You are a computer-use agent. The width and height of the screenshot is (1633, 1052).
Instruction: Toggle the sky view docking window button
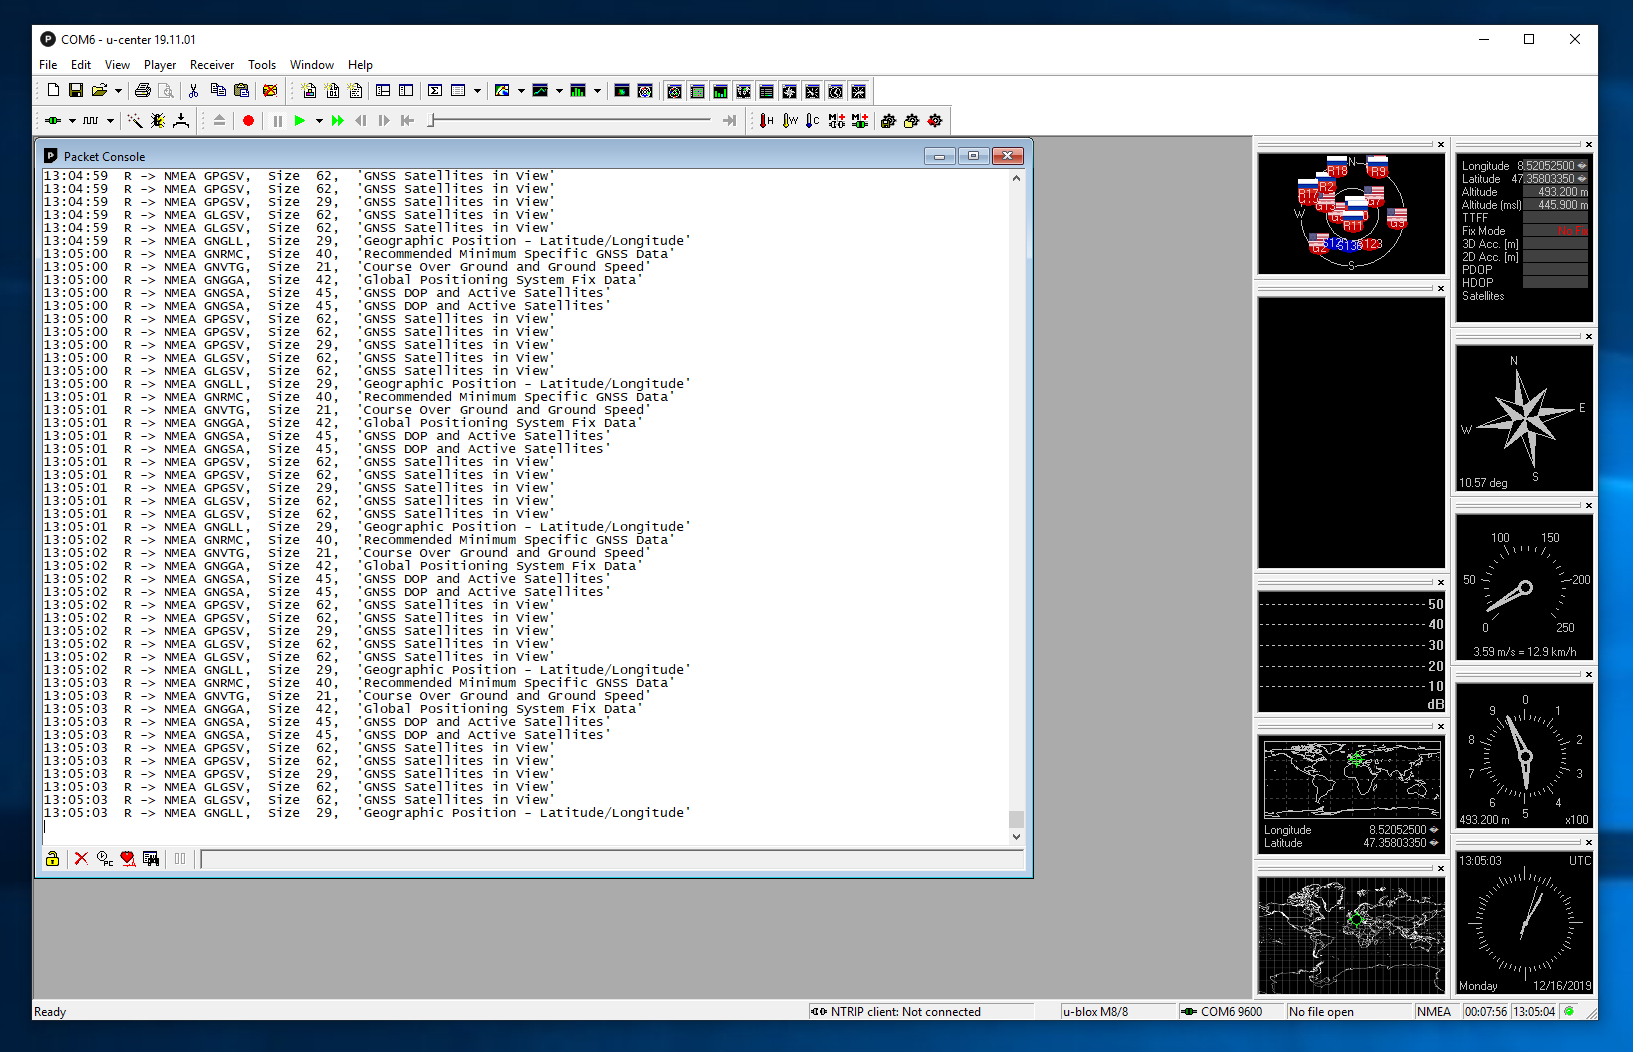675,92
